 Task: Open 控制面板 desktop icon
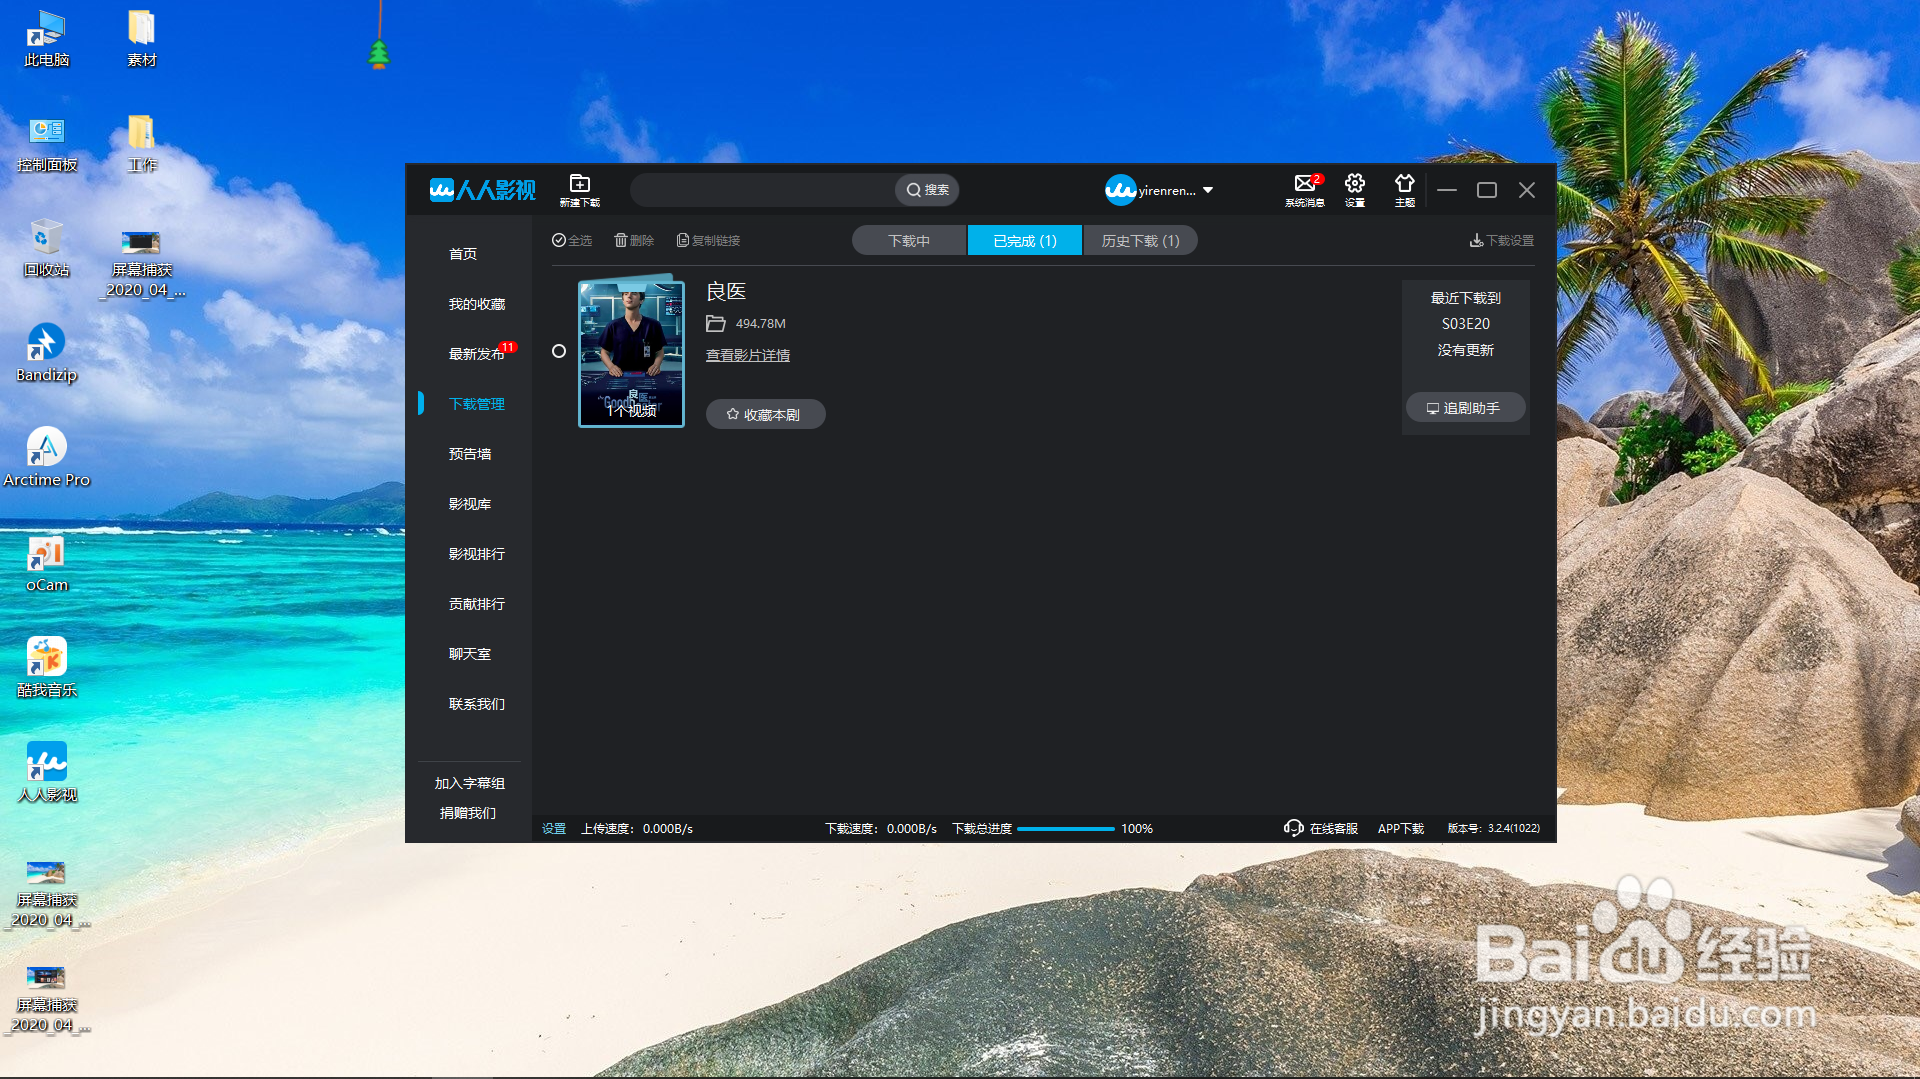pyautogui.click(x=46, y=144)
